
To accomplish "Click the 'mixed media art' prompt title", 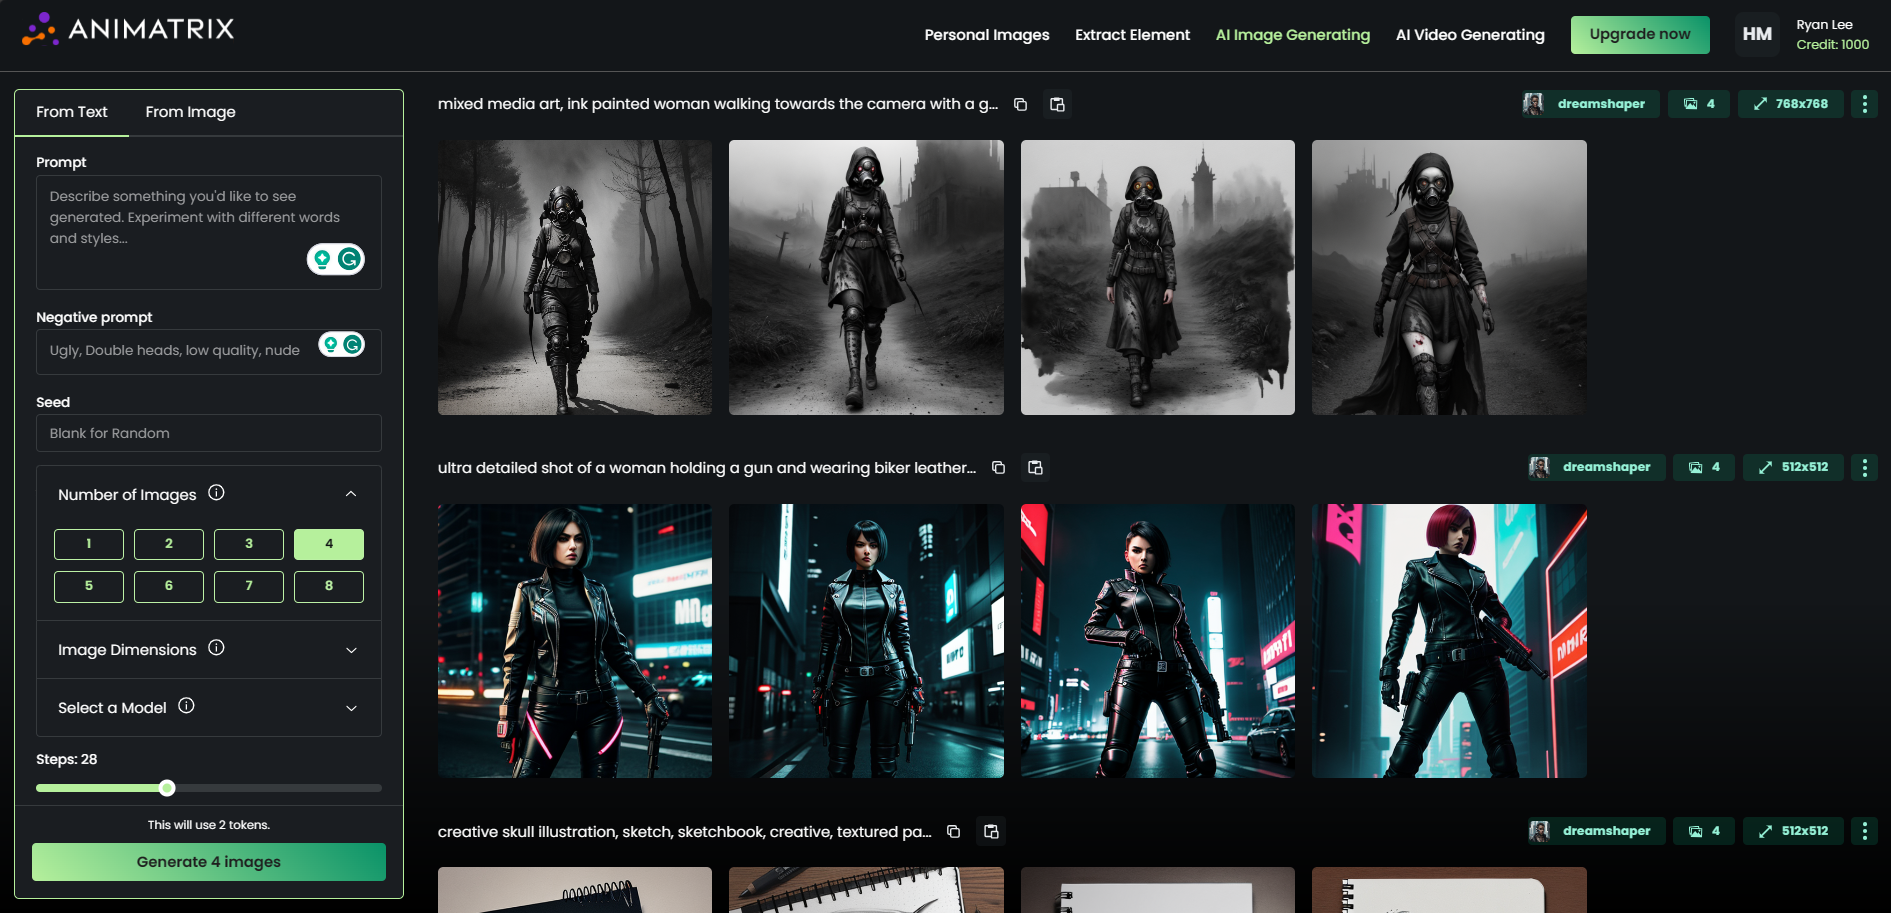I will [x=718, y=104].
